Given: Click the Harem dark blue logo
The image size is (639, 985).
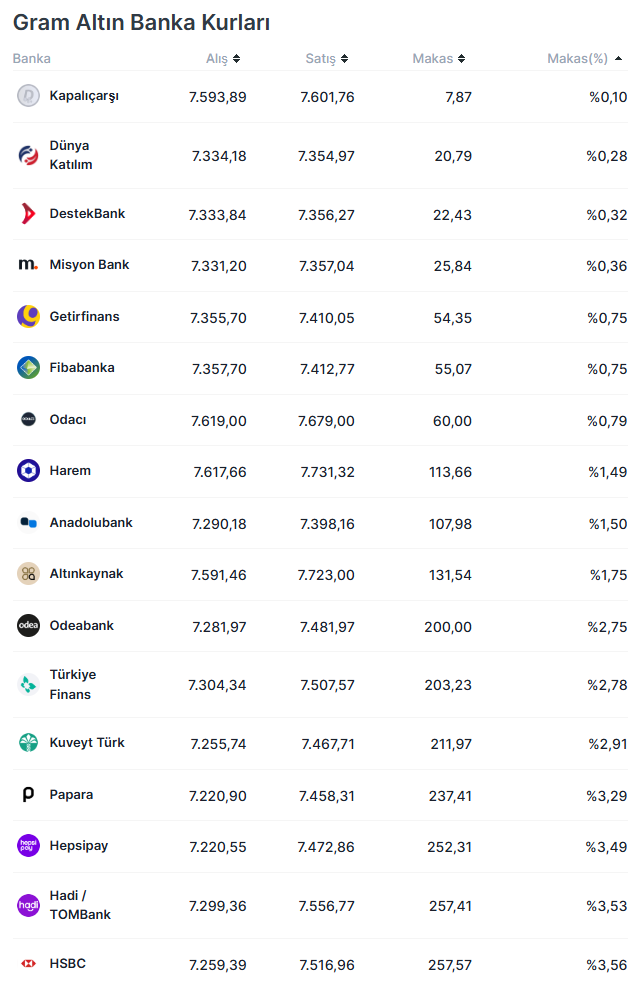Looking at the screenshot, I should 28,470.
